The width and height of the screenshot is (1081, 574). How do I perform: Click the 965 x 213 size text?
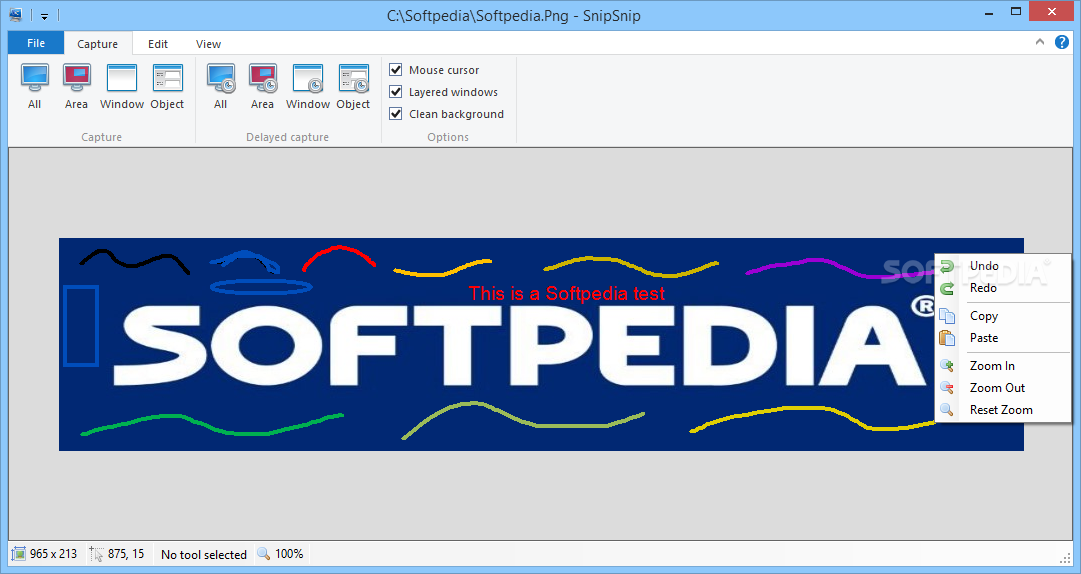click(x=54, y=554)
